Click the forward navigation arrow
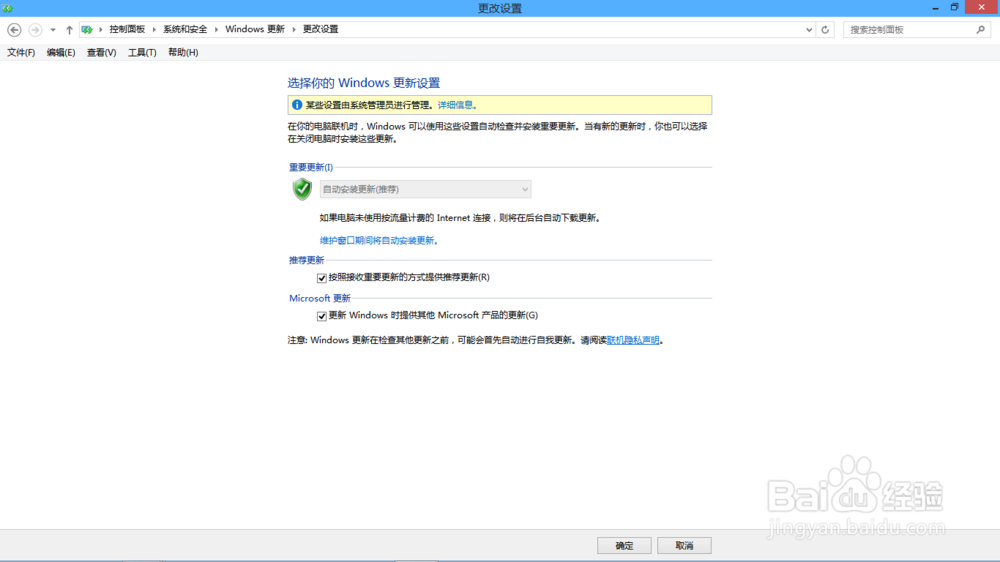Screen dimensions: 1000x562 coord(35,29)
